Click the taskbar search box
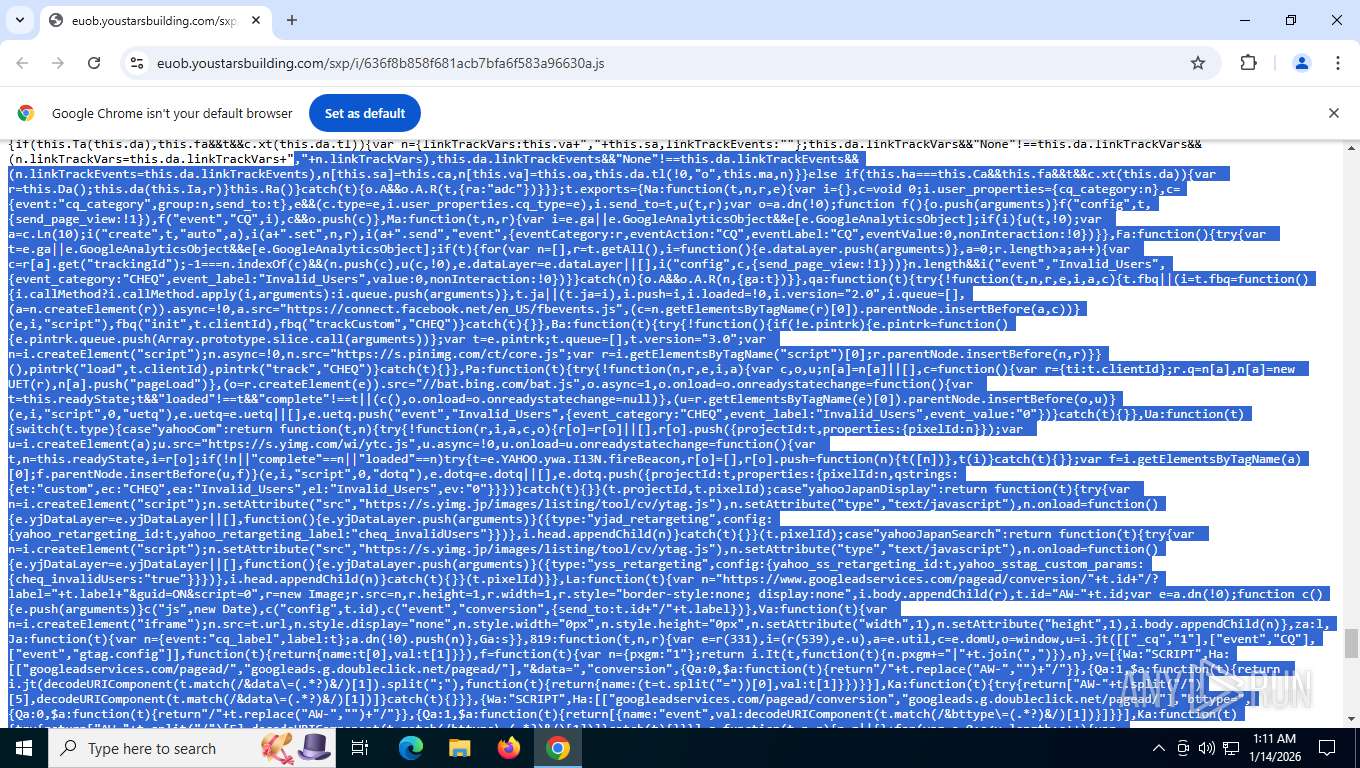 (192, 748)
